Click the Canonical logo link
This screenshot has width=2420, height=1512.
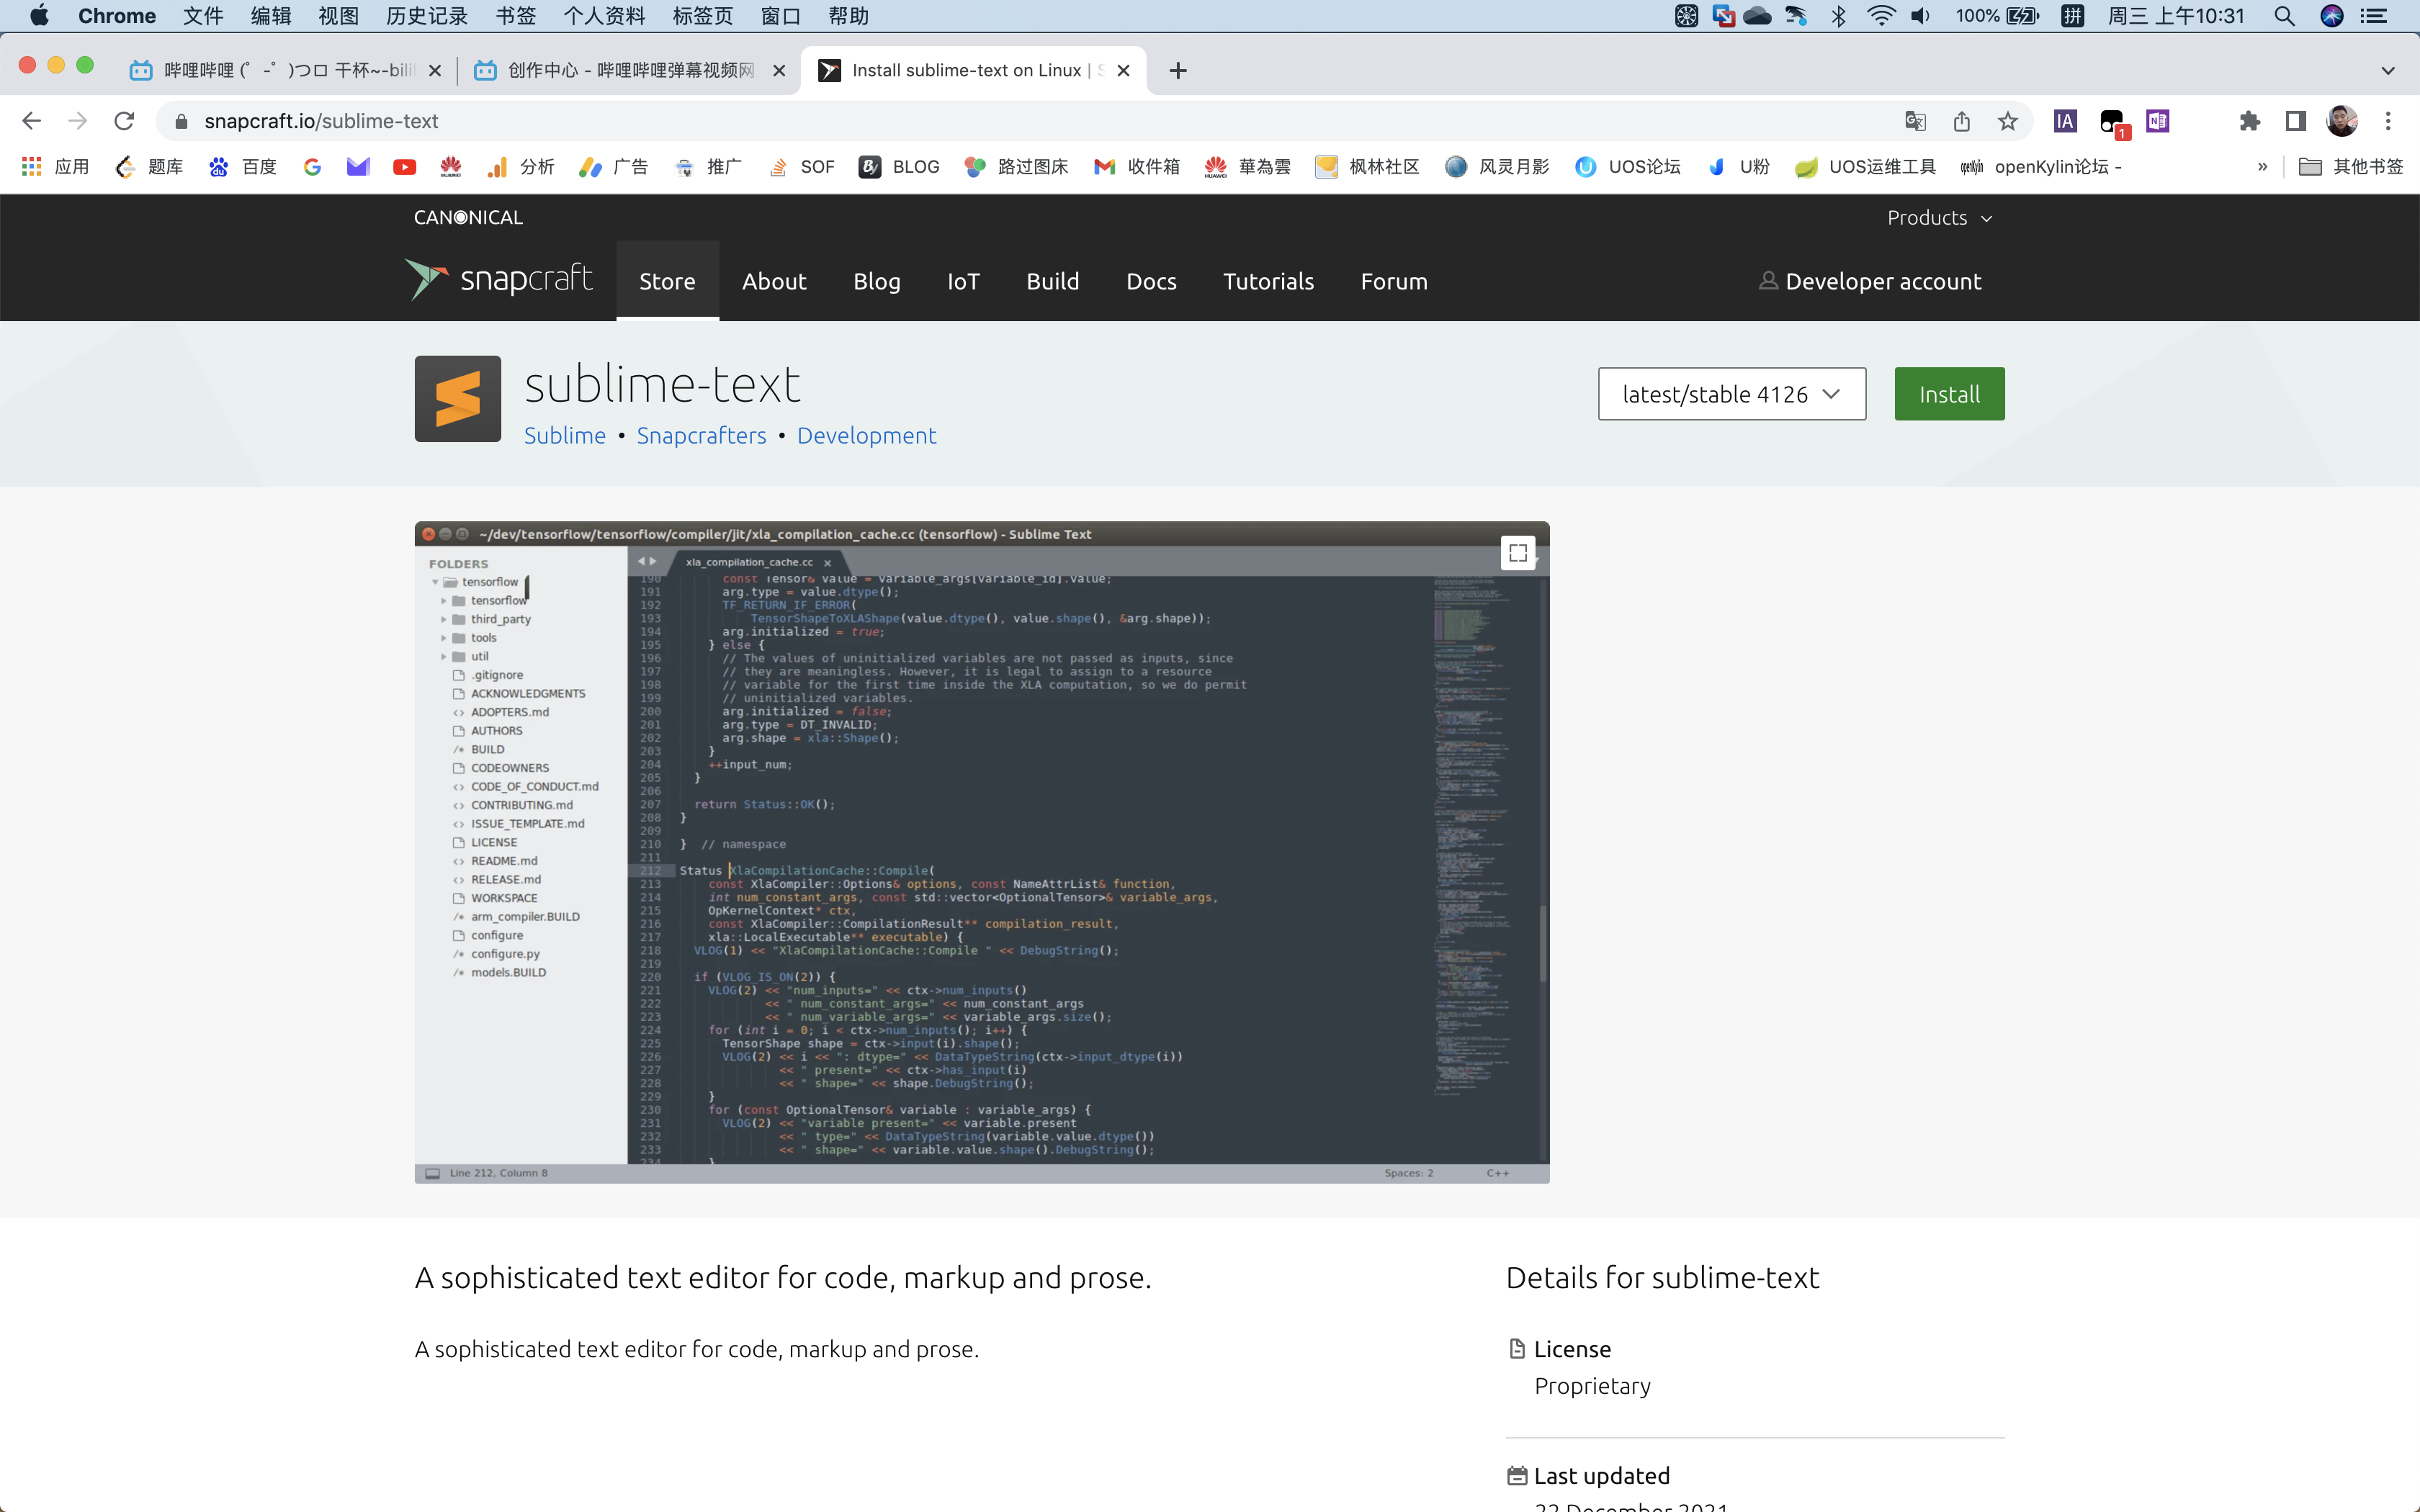coord(468,217)
